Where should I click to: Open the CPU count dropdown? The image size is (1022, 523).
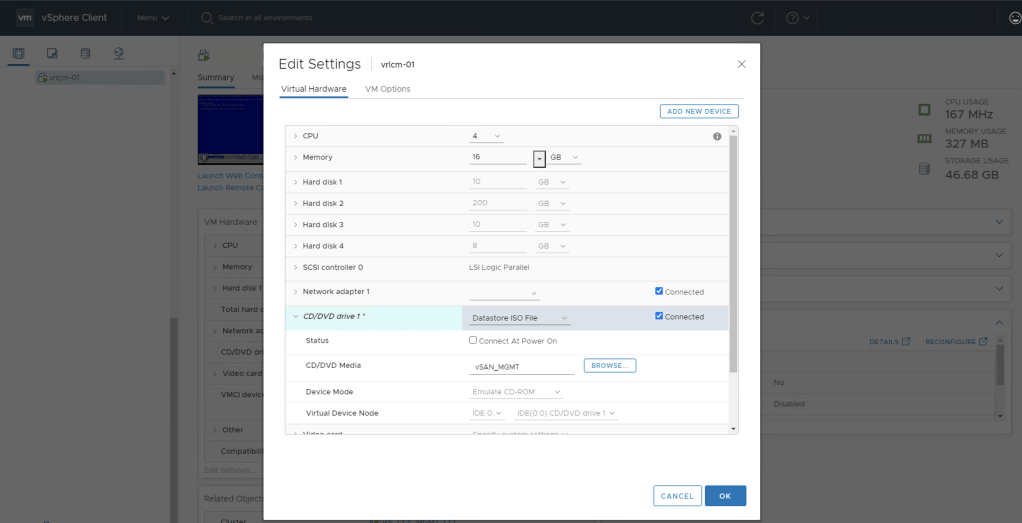(x=486, y=136)
